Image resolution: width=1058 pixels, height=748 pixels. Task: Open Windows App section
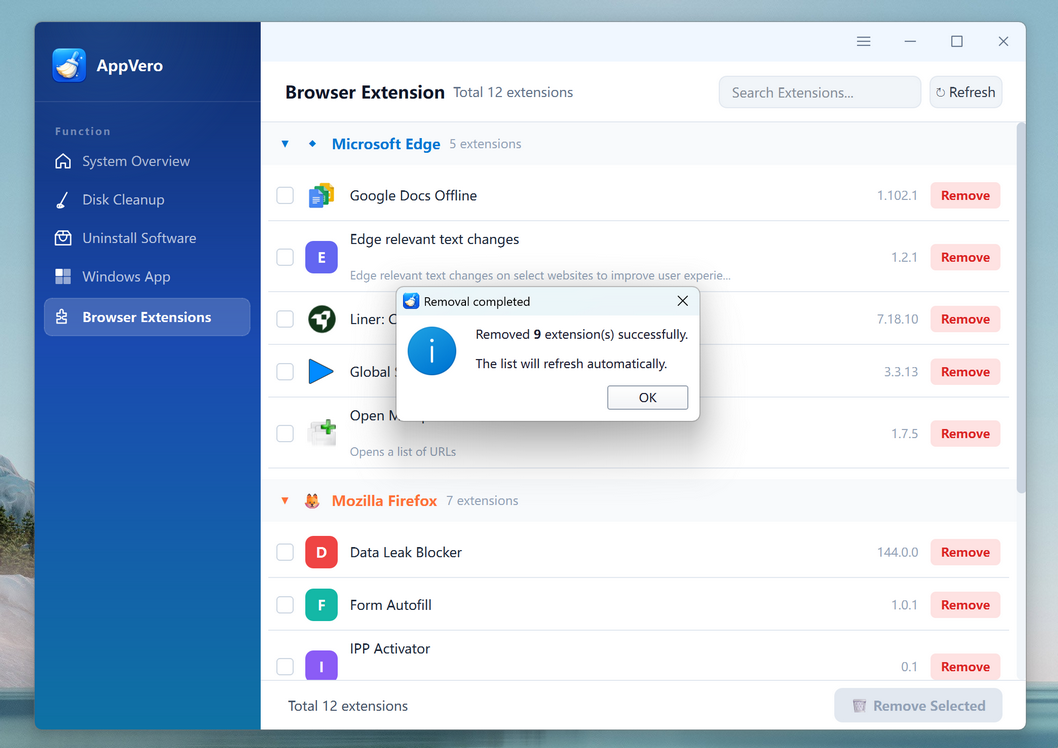[147, 277]
